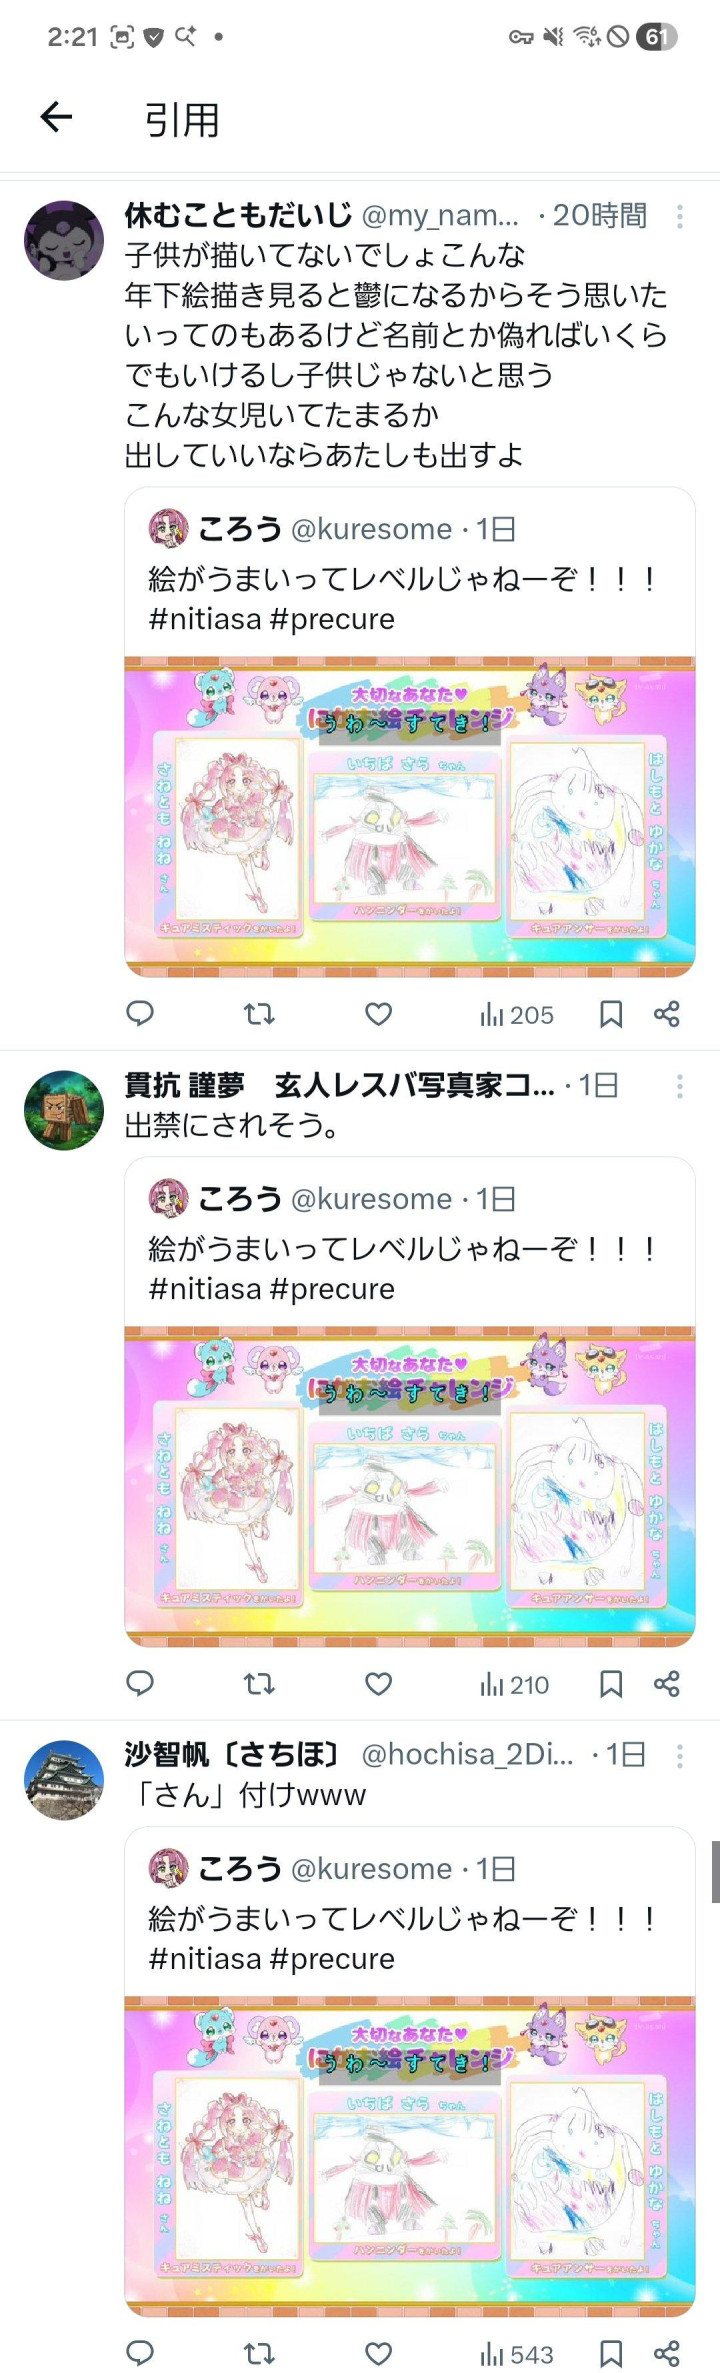
Task: Open 休むこともだいじ's profile avatar
Action: coord(64,240)
